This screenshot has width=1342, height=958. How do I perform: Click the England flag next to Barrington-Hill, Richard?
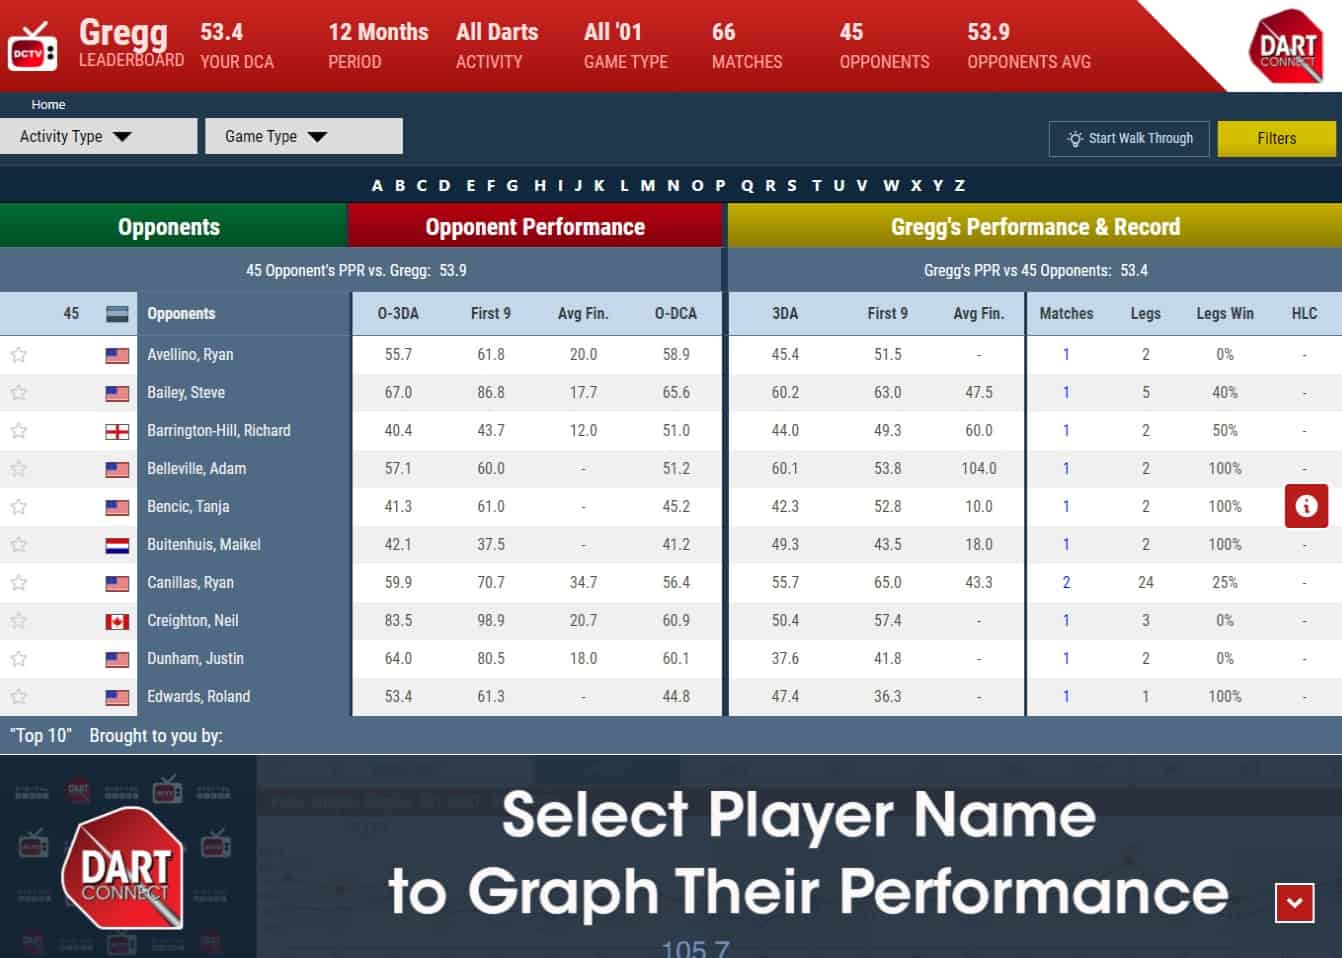click(x=117, y=430)
